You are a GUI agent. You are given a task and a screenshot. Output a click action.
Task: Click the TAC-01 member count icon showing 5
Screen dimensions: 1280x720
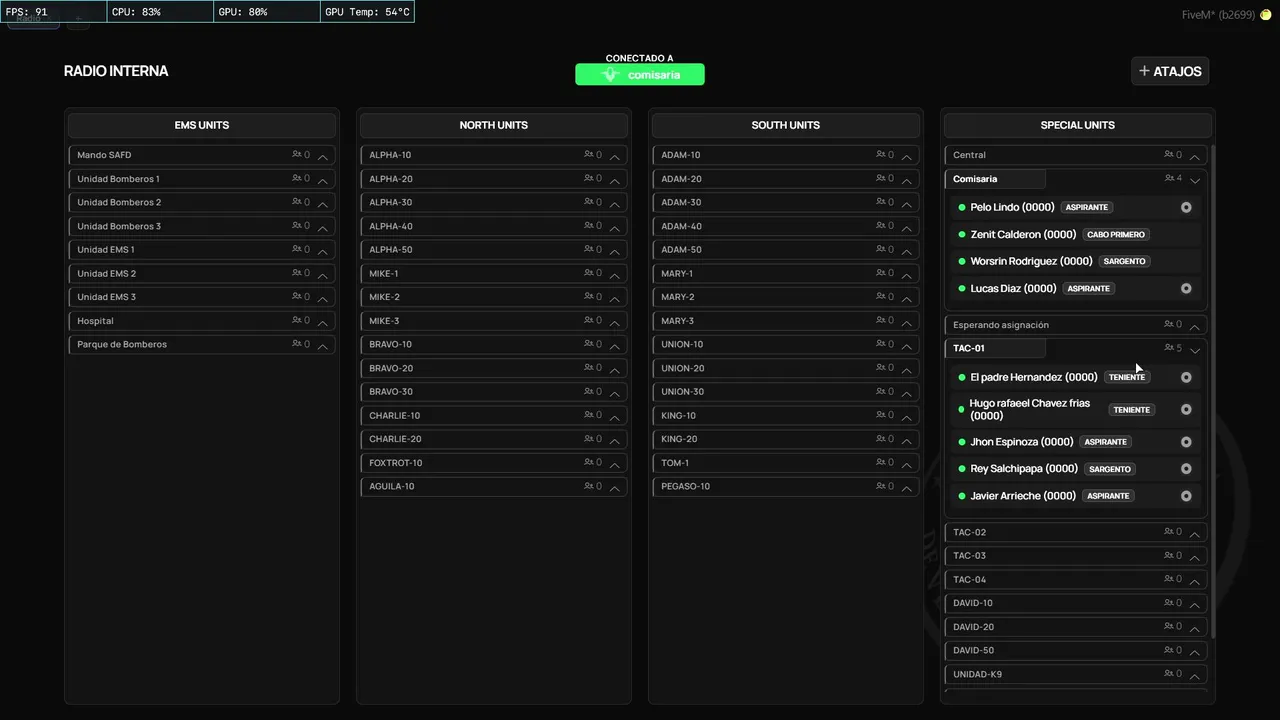(x=1170, y=348)
